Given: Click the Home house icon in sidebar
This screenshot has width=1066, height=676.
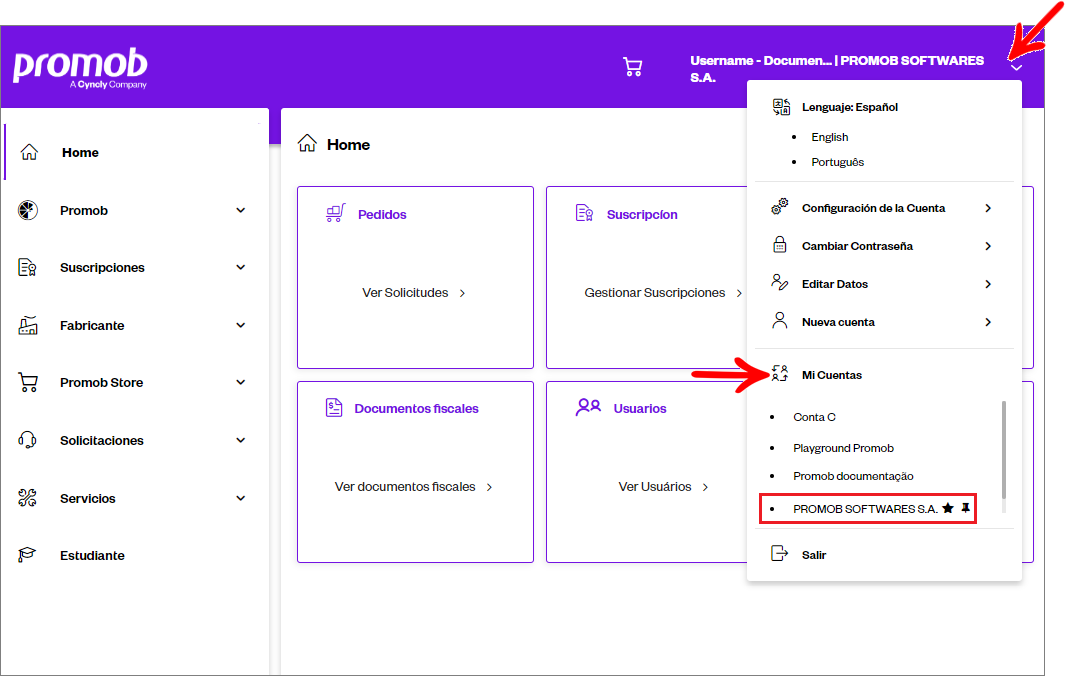Looking at the screenshot, I should coord(29,152).
